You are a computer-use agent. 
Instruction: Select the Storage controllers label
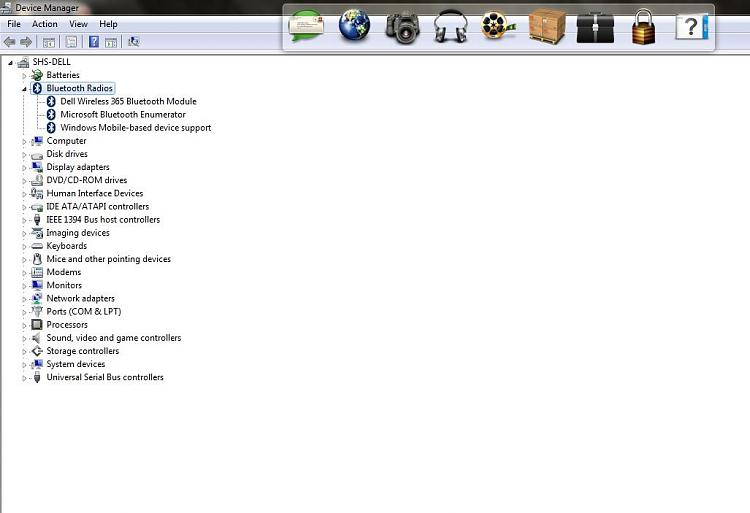click(83, 351)
